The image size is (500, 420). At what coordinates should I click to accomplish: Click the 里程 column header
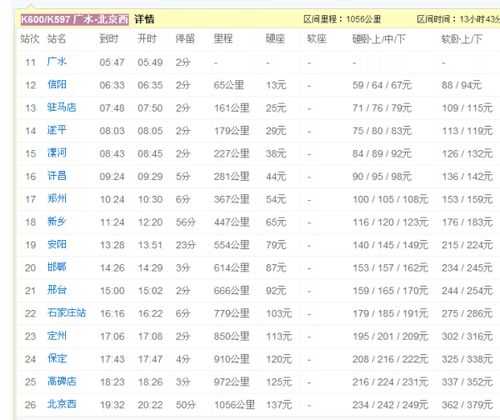point(223,39)
